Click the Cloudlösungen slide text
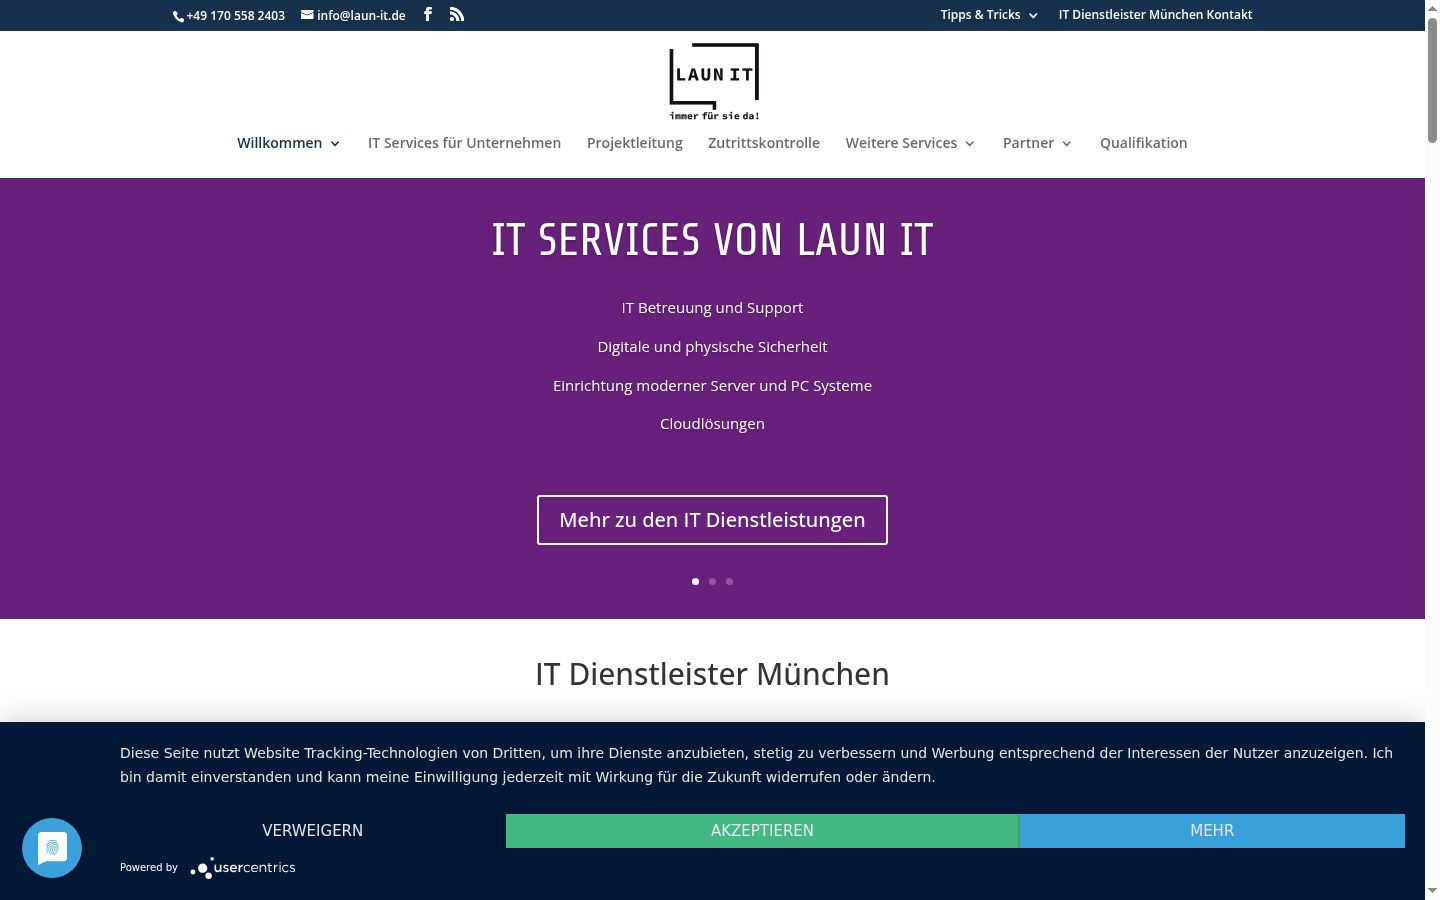The width and height of the screenshot is (1440, 900). click(x=712, y=424)
